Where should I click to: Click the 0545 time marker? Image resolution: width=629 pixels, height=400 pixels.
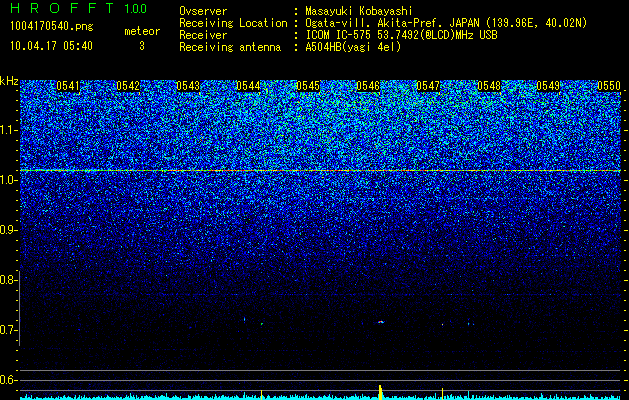pyautogui.click(x=308, y=86)
